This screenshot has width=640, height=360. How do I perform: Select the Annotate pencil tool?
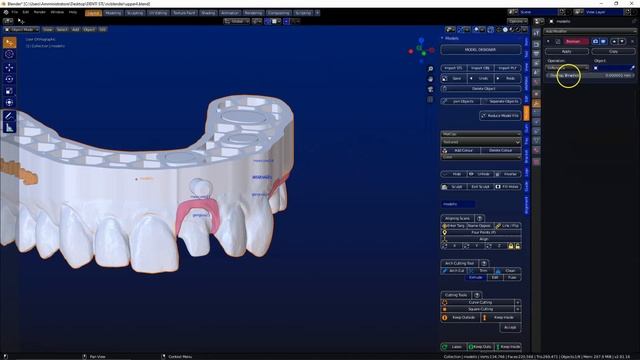tap(9, 116)
